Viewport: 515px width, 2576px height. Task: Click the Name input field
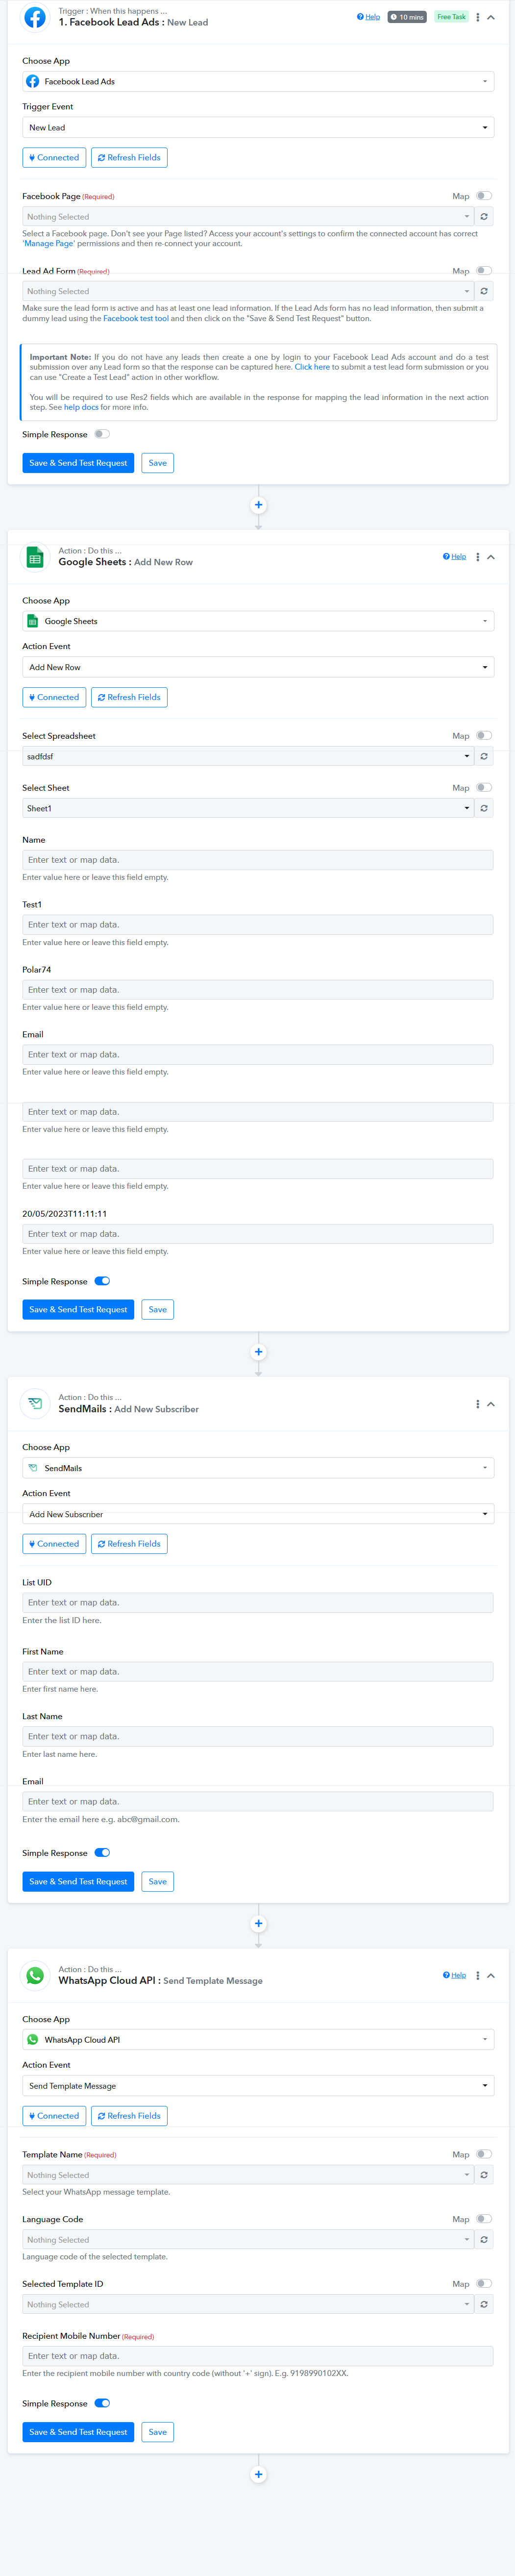pos(258,860)
